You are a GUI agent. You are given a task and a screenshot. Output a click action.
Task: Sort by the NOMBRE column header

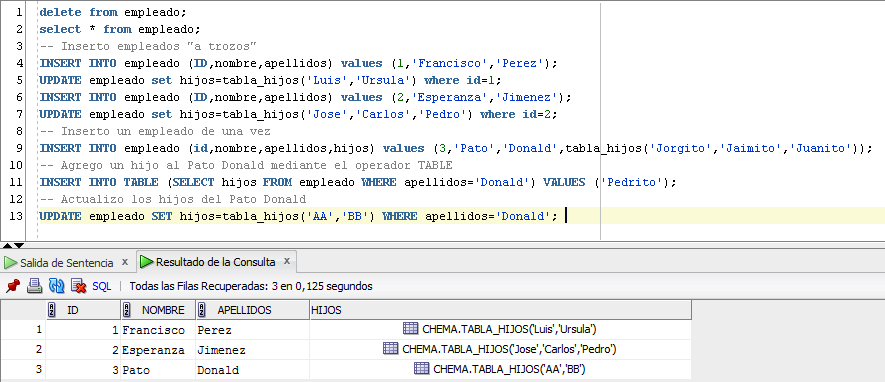coord(158,310)
